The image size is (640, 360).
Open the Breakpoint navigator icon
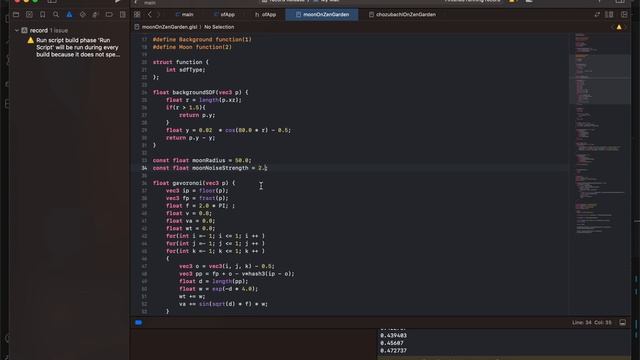(x=109, y=15)
